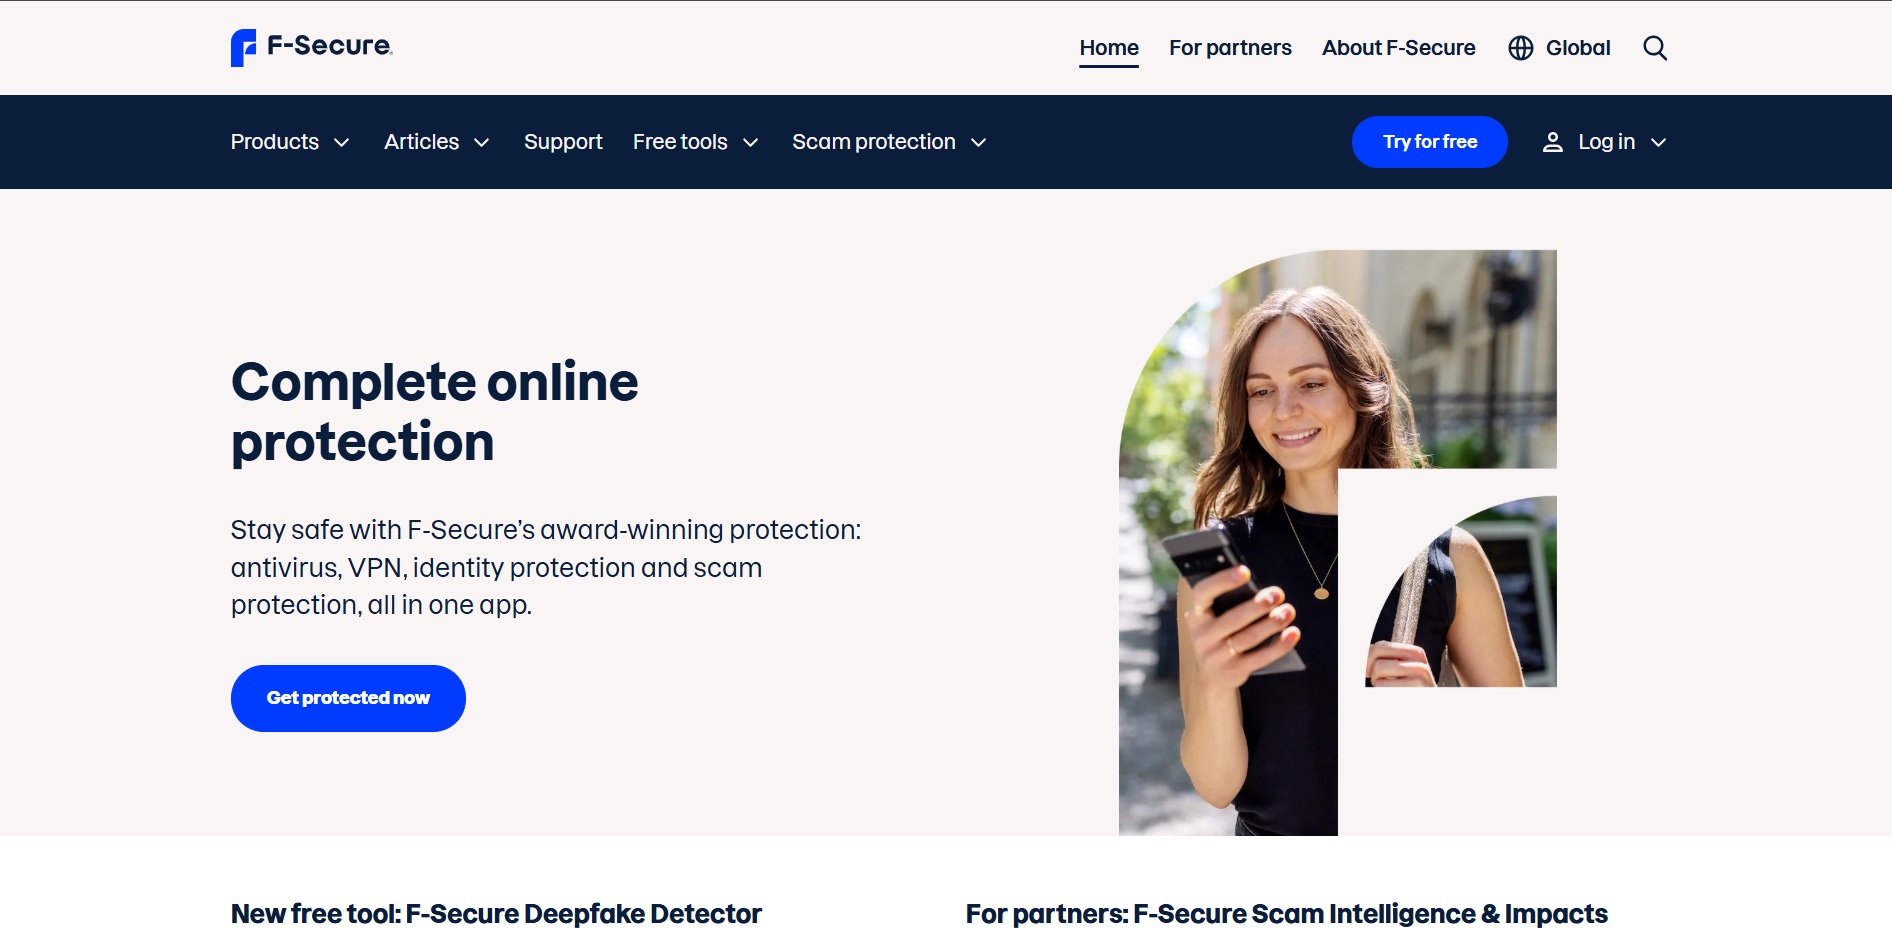The height and width of the screenshot is (937, 1892).
Task: Open the Free tools menu label
Action: tap(680, 142)
